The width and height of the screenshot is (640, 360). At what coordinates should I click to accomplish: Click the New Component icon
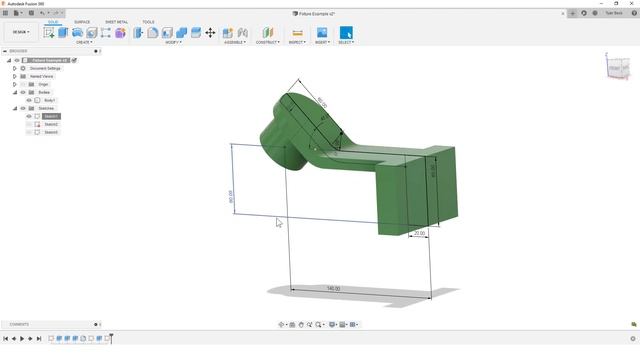(x=228, y=33)
